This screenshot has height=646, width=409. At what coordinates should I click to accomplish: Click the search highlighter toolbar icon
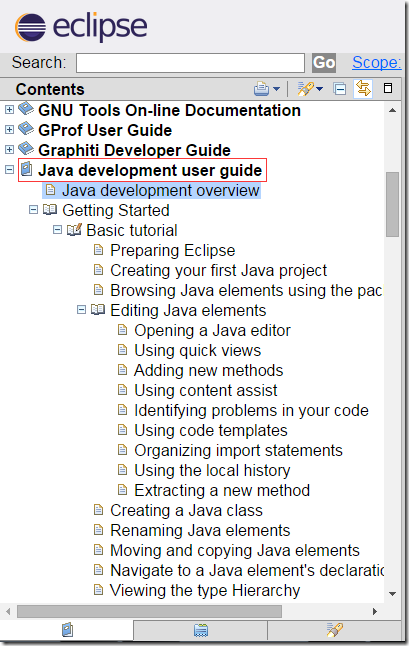(x=305, y=89)
